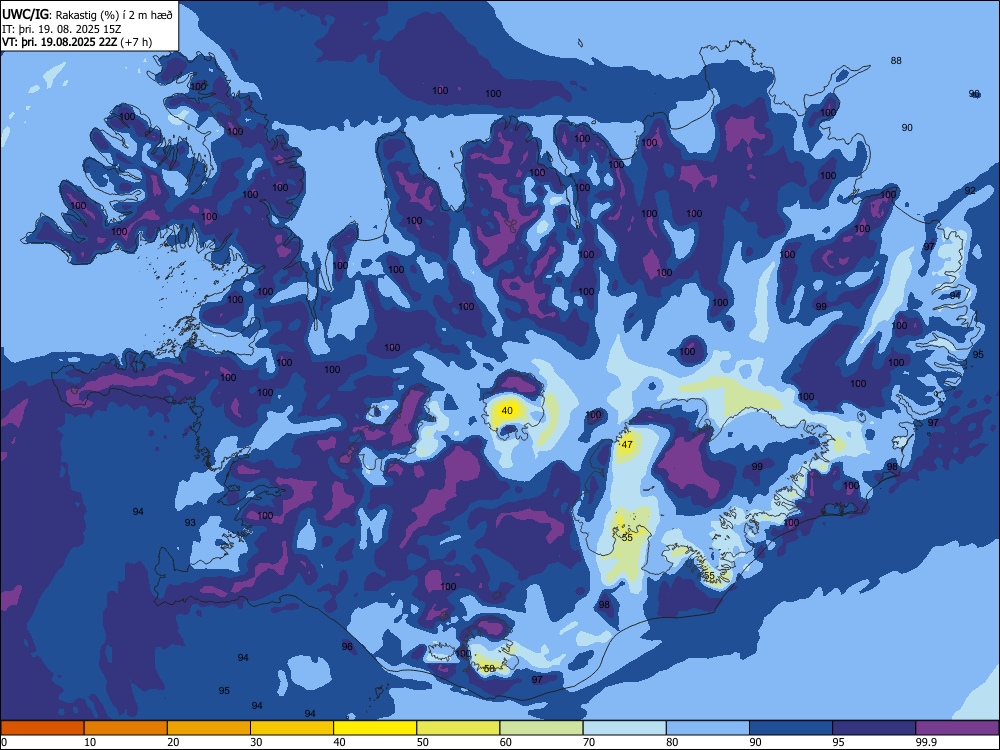The height and width of the screenshot is (750, 1000).
Task: Pick the purple legend swatch above 99.9
Action: [x=957, y=728]
